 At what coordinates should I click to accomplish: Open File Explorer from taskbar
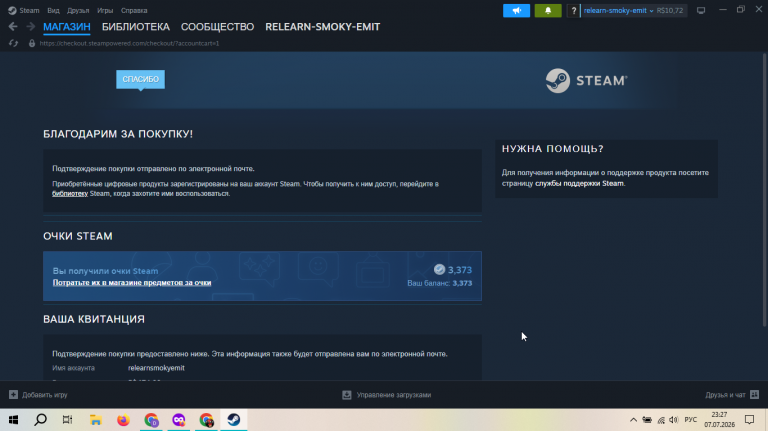pos(96,420)
